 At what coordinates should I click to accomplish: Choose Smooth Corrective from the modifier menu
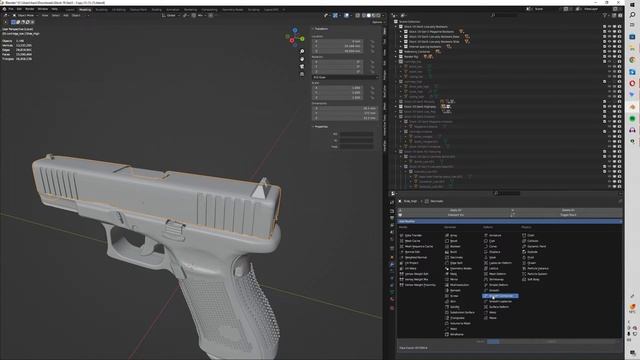pyautogui.click(x=500, y=296)
